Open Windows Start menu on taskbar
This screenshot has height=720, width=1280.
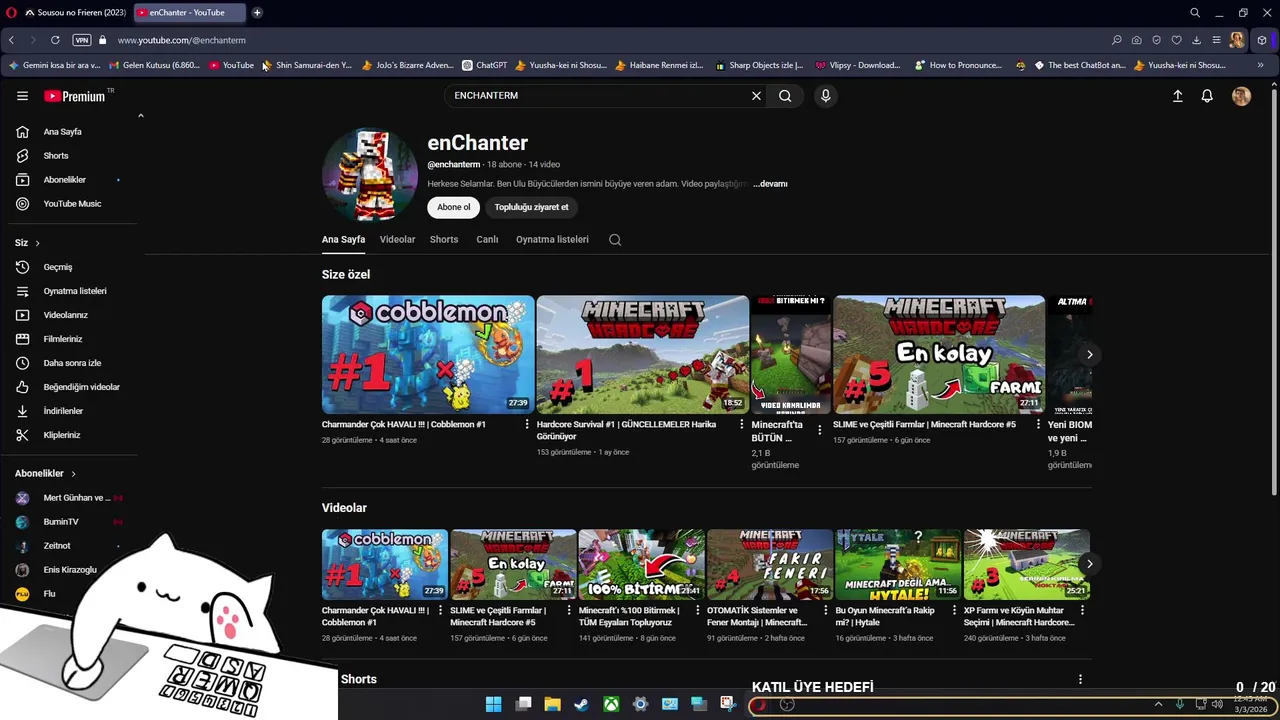click(493, 704)
